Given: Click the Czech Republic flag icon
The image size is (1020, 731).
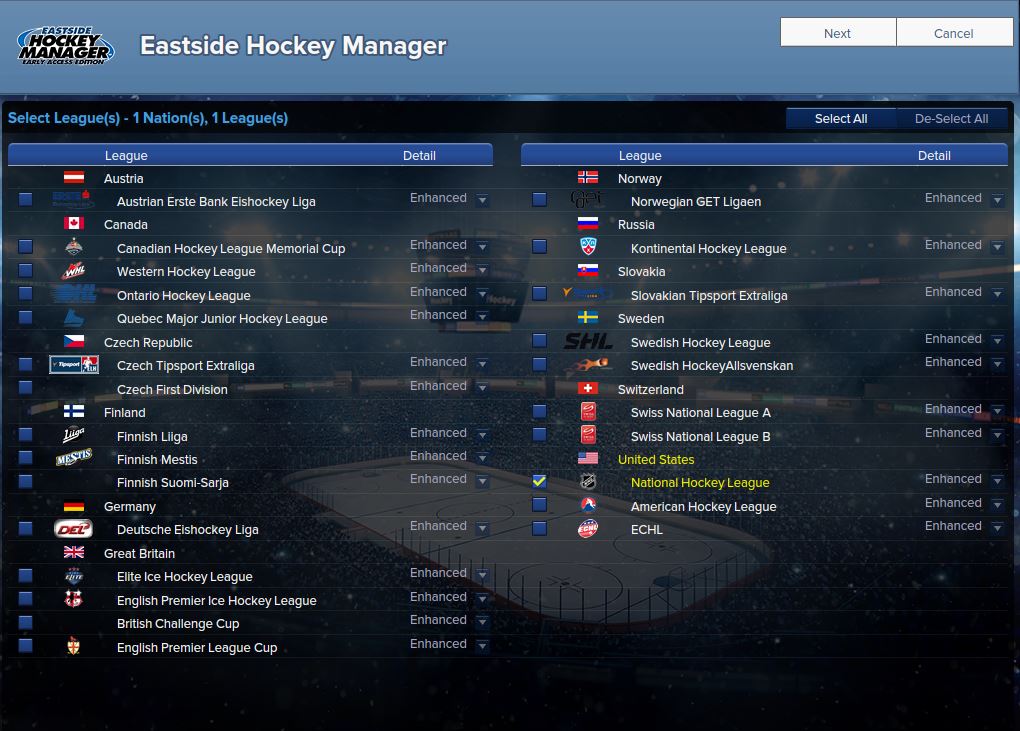Looking at the screenshot, I should (74, 341).
